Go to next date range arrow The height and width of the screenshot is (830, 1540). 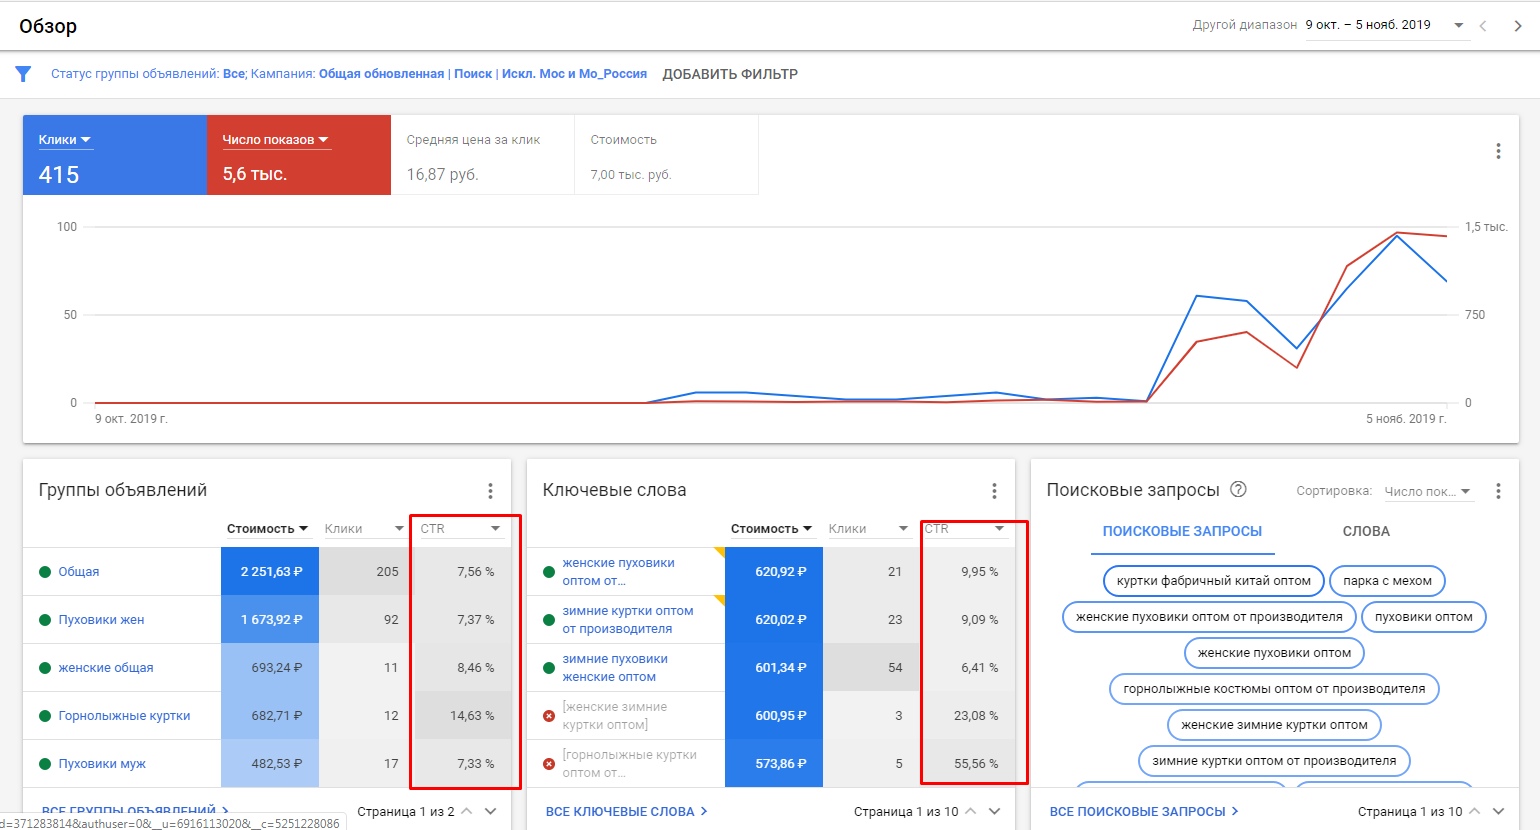pos(1517,26)
